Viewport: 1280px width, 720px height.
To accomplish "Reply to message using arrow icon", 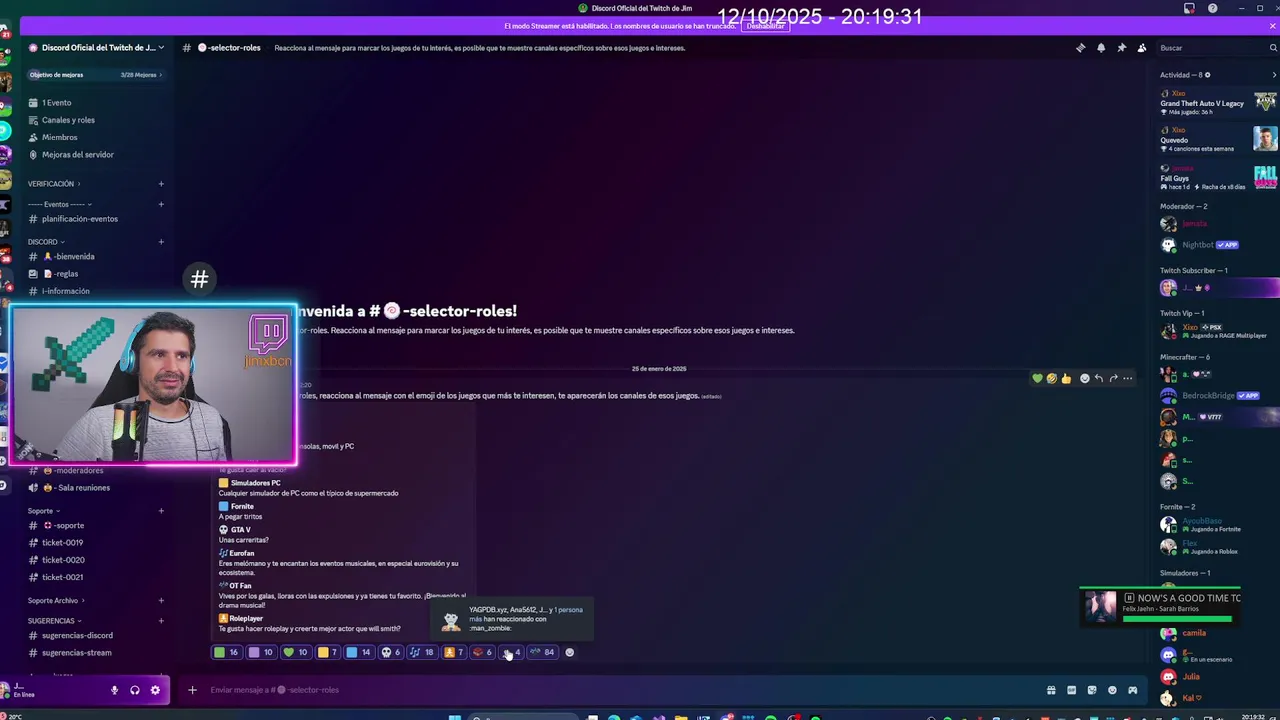I will pos(1099,378).
